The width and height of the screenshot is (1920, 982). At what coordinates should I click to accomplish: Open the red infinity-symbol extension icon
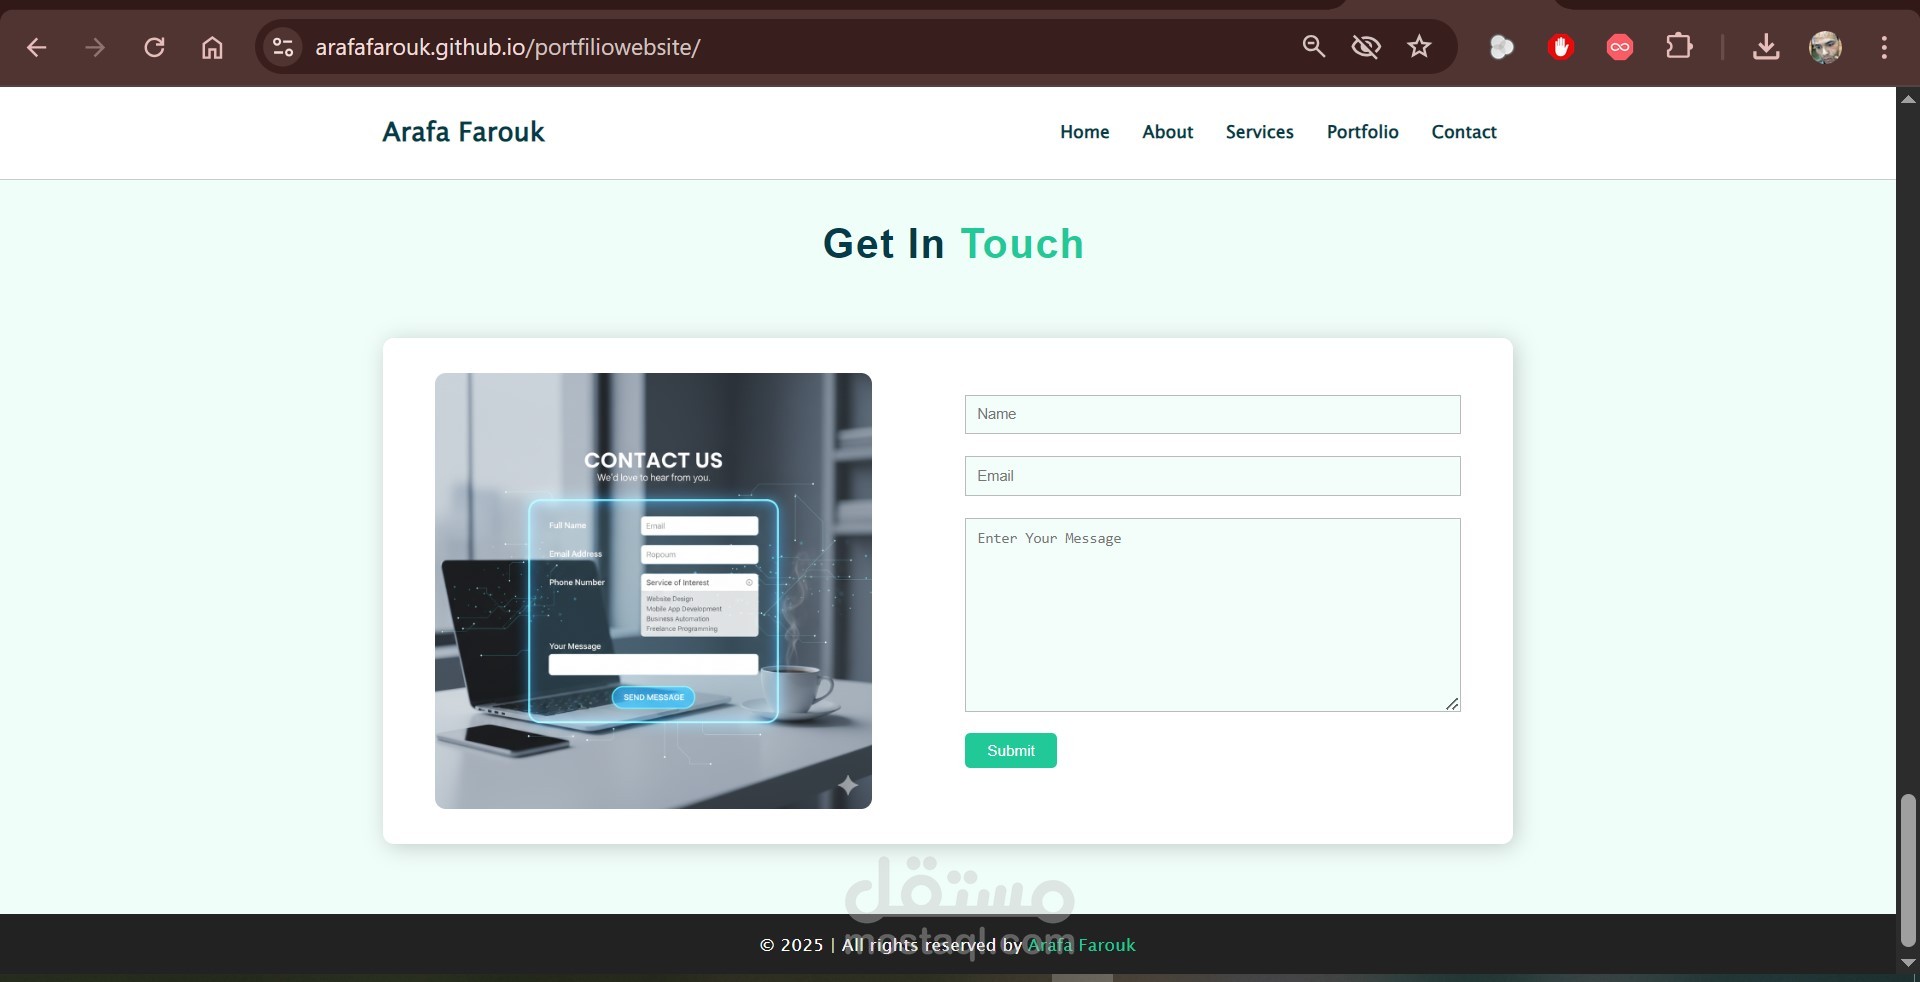coord(1620,47)
